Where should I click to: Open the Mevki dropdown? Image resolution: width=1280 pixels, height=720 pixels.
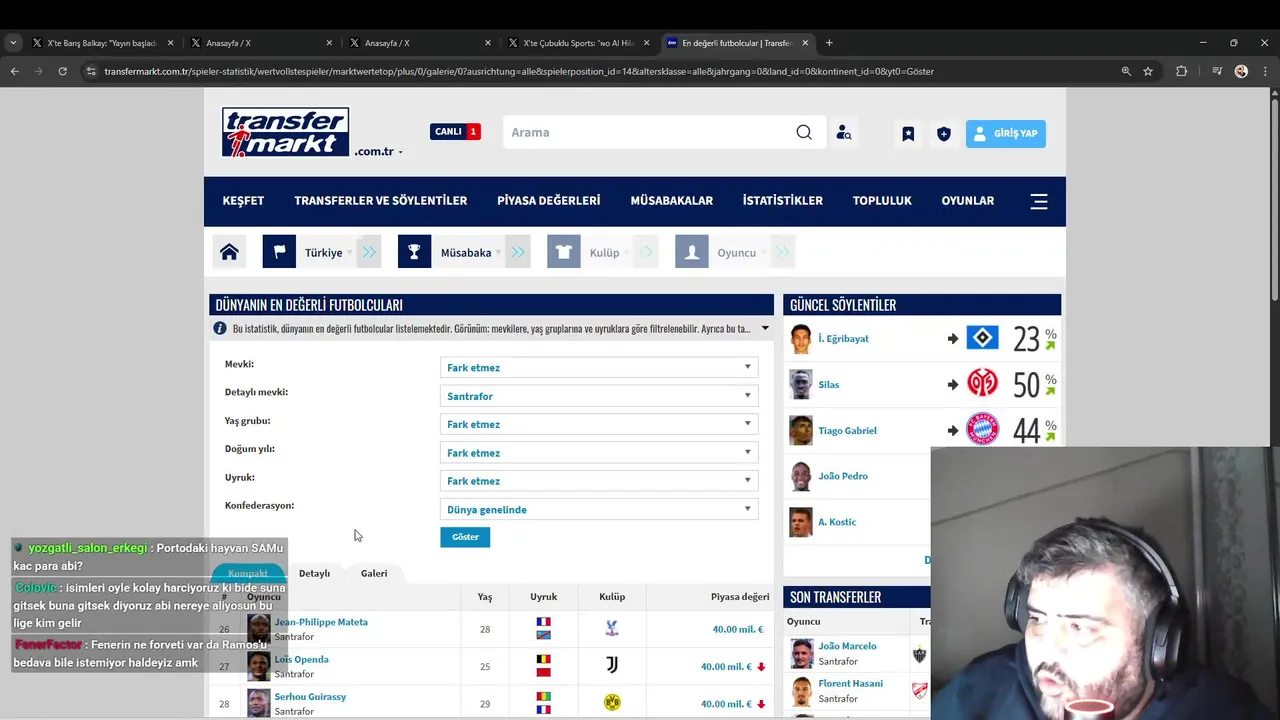(x=599, y=367)
